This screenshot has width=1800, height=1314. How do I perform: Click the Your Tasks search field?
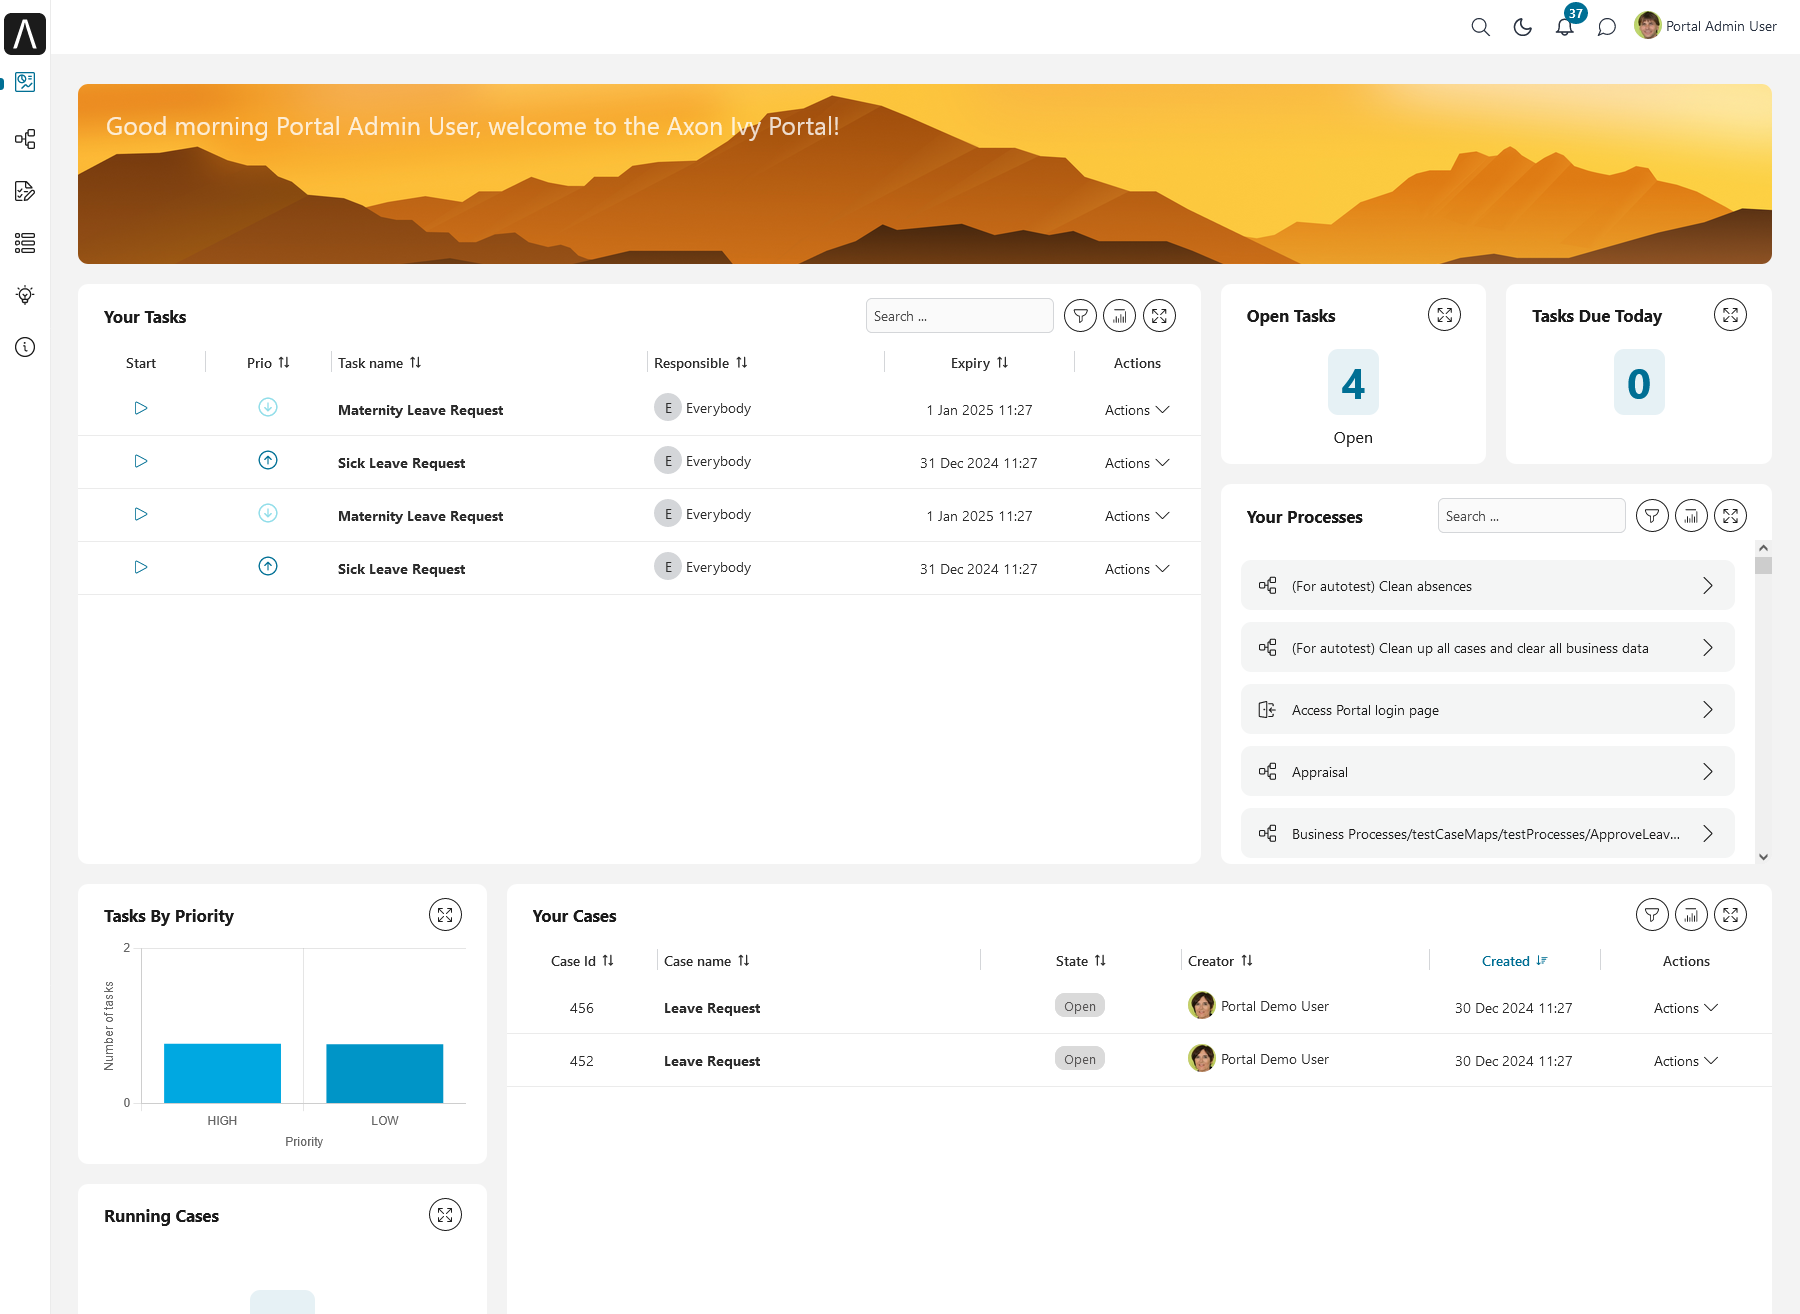click(x=960, y=316)
